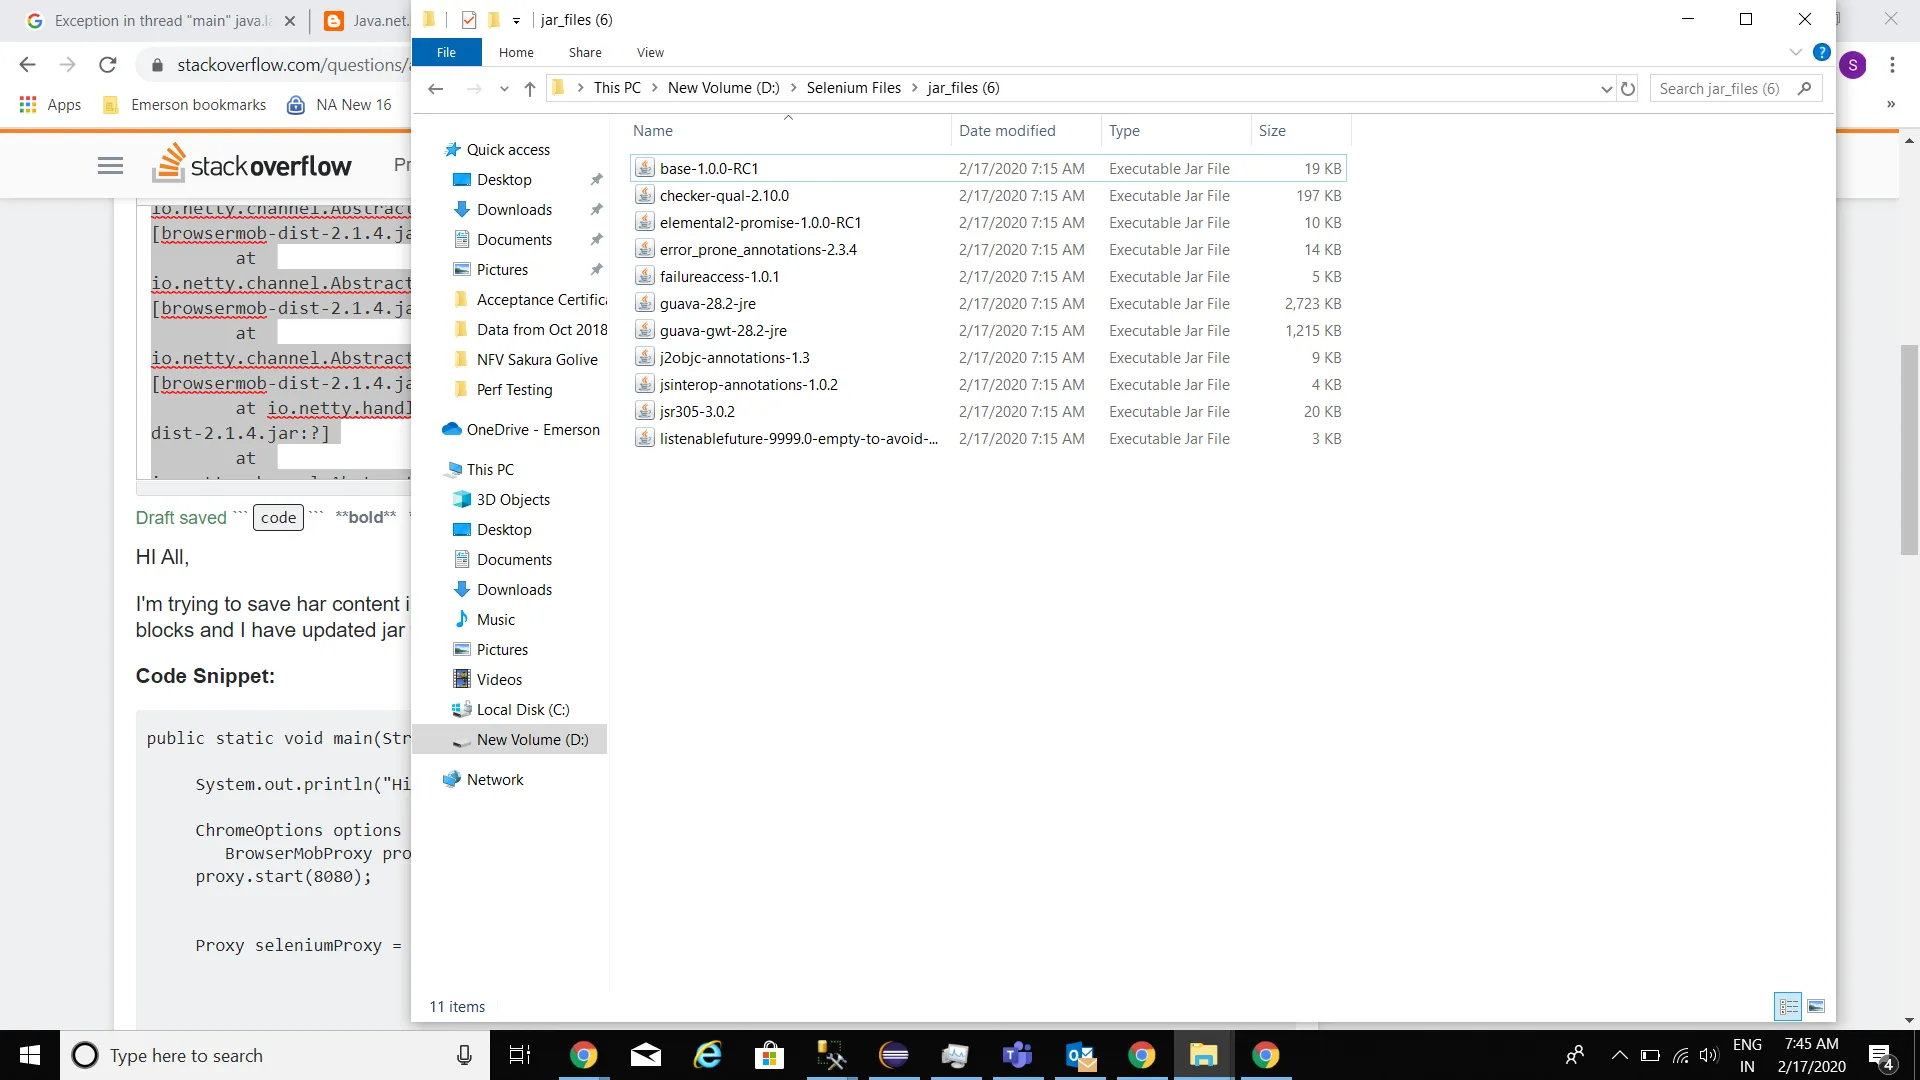Image resolution: width=1920 pixels, height=1080 pixels.
Task: Click the Task View taskbar icon
Action: pos(520,1055)
